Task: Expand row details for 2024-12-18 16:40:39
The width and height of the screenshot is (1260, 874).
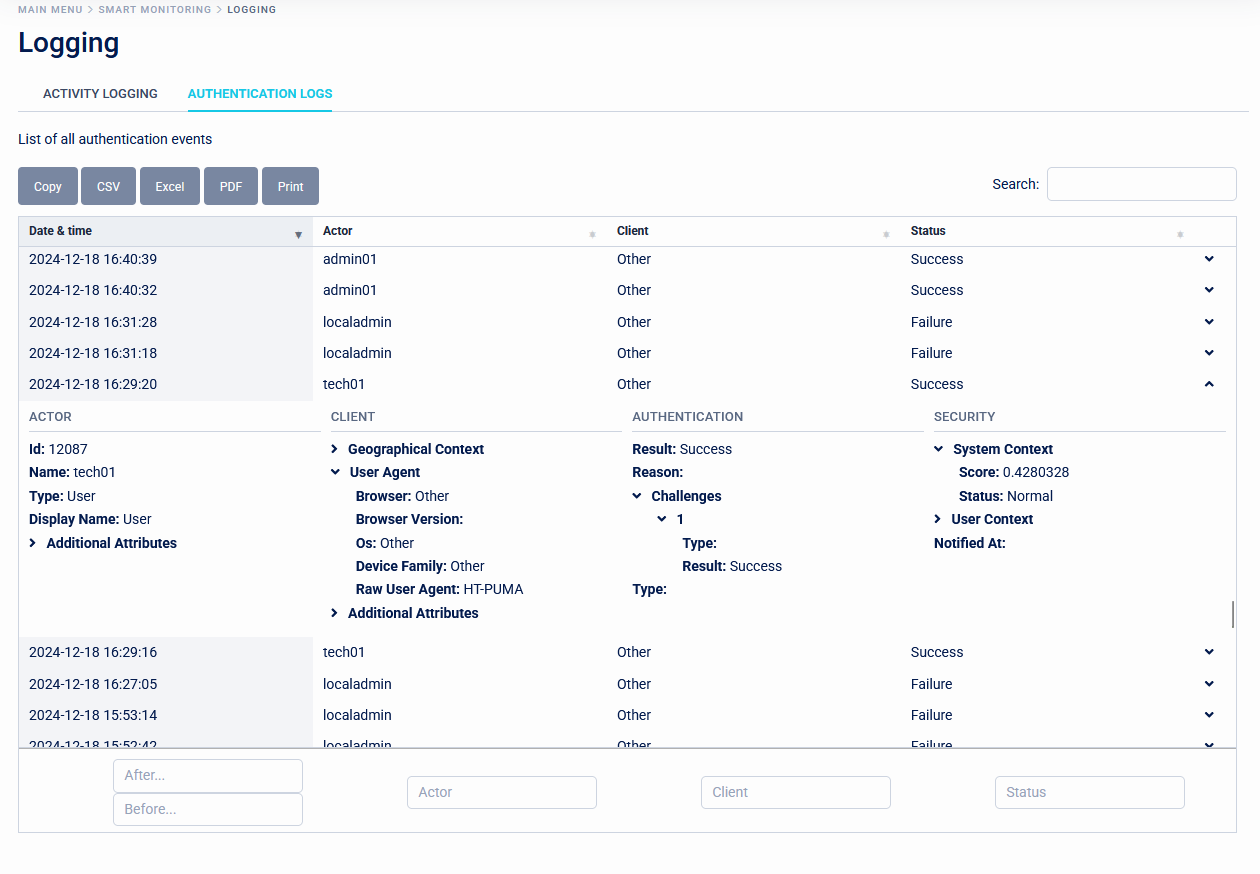Action: pyautogui.click(x=1209, y=259)
